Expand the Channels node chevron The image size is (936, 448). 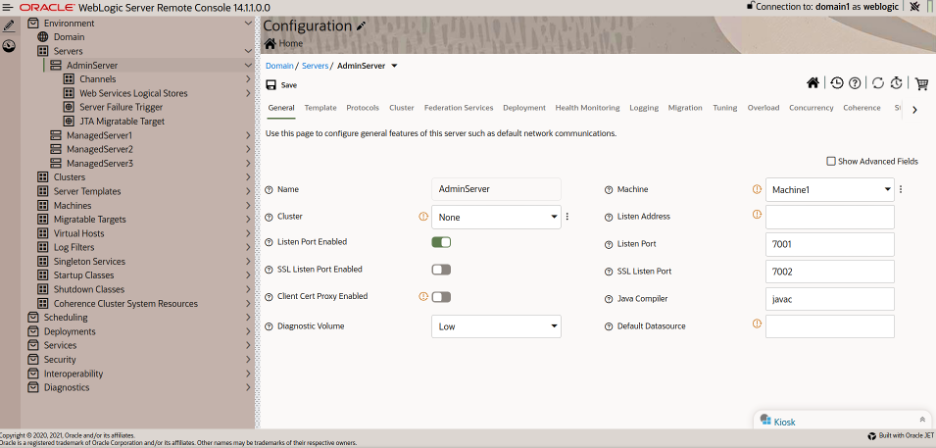[x=248, y=79]
